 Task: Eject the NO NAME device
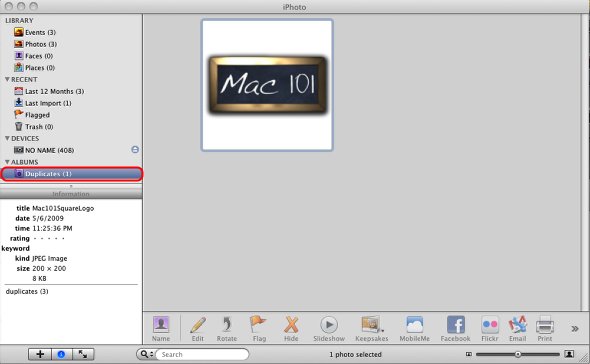click(135, 150)
